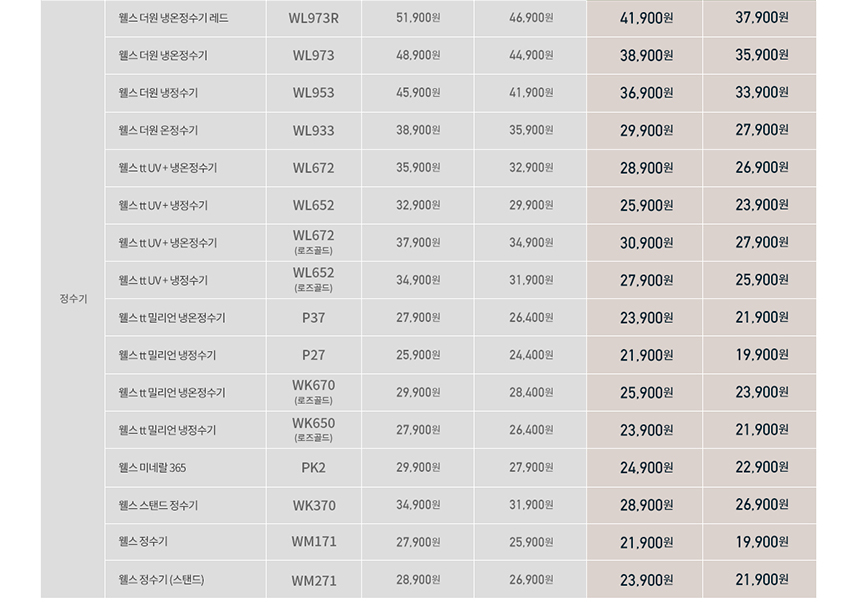Screen dimensions: 860x602
Task: Click model code WM171
Action: (x=314, y=542)
